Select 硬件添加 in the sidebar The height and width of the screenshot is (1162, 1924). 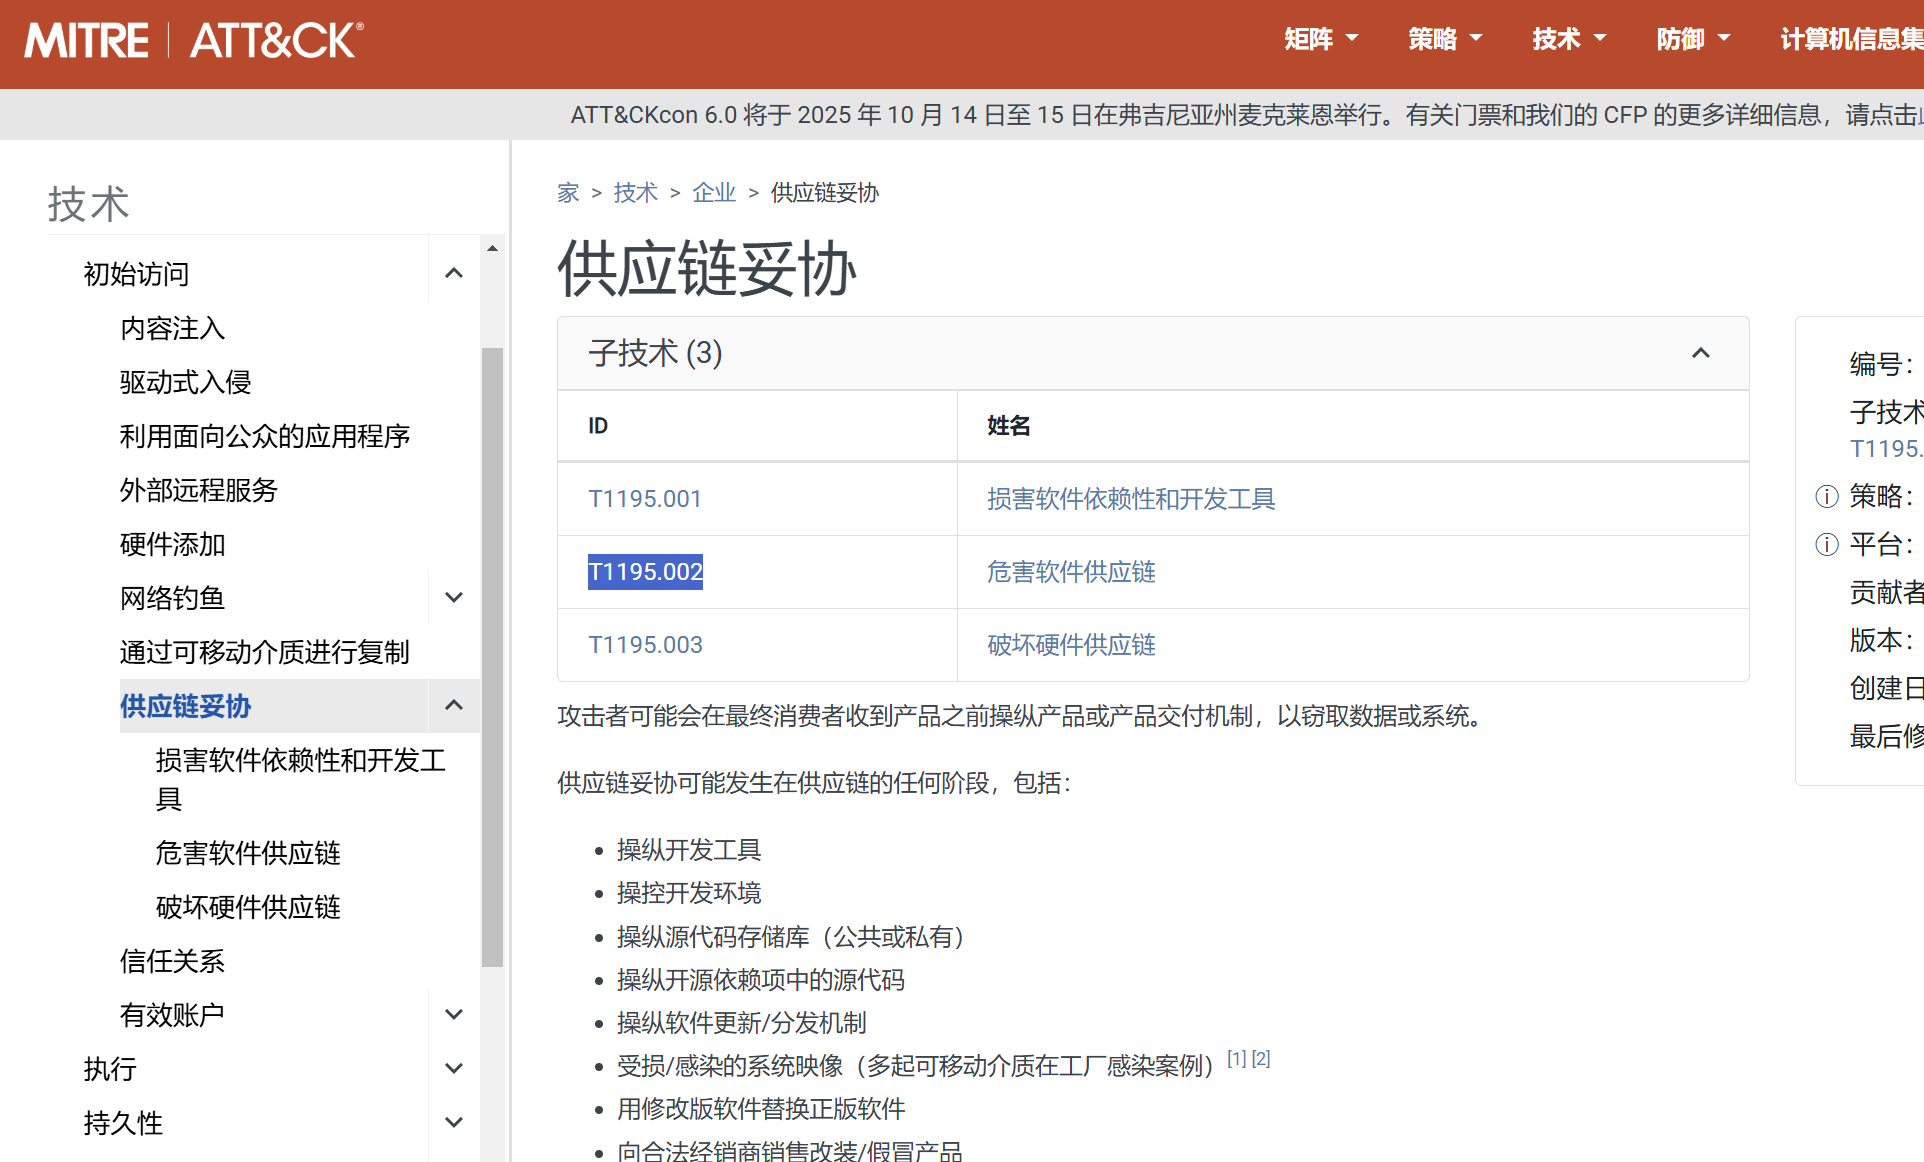pos(172,544)
